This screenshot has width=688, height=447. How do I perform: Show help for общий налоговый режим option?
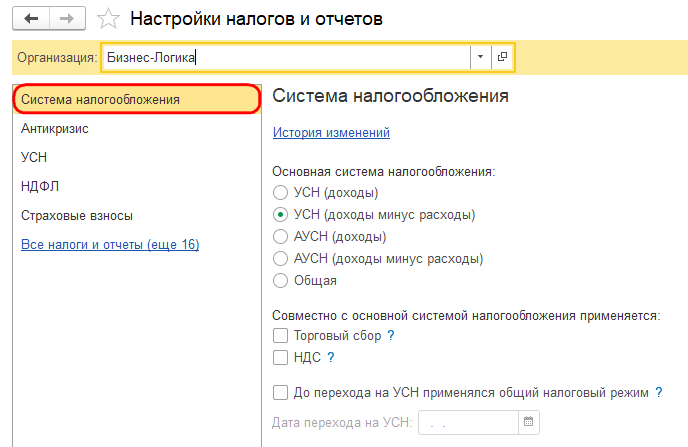tap(659, 393)
